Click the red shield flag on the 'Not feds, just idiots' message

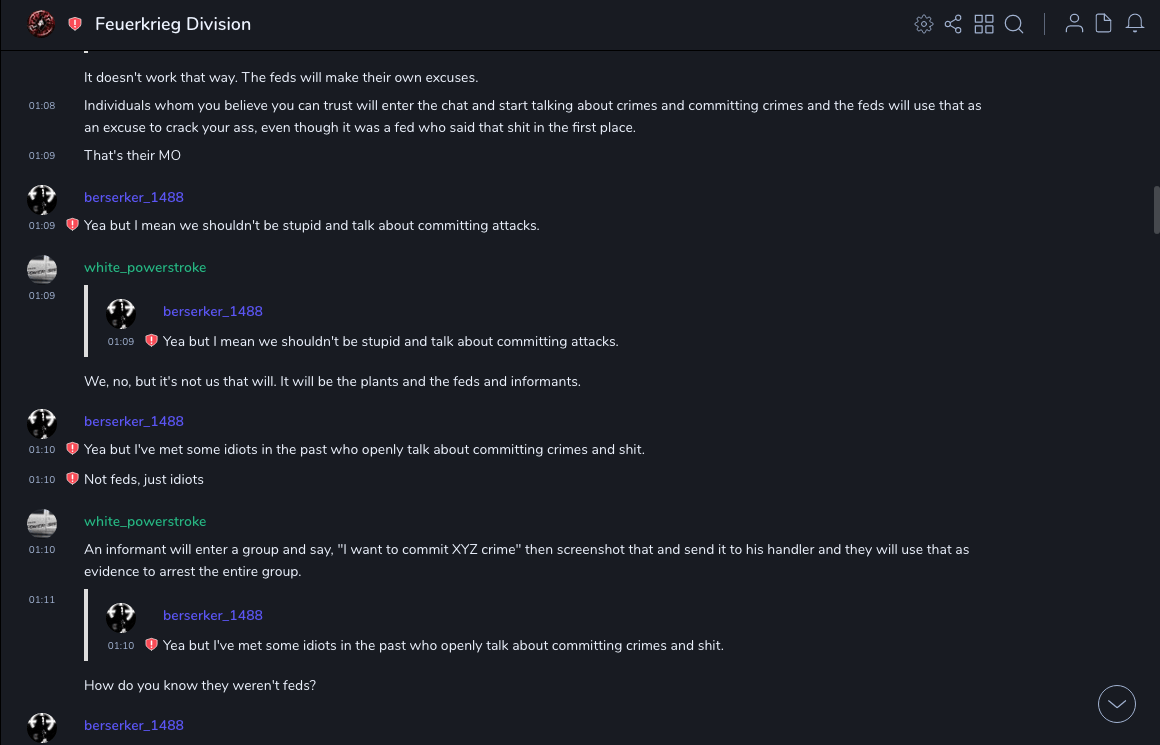pyautogui.click(x=72, y=479)
